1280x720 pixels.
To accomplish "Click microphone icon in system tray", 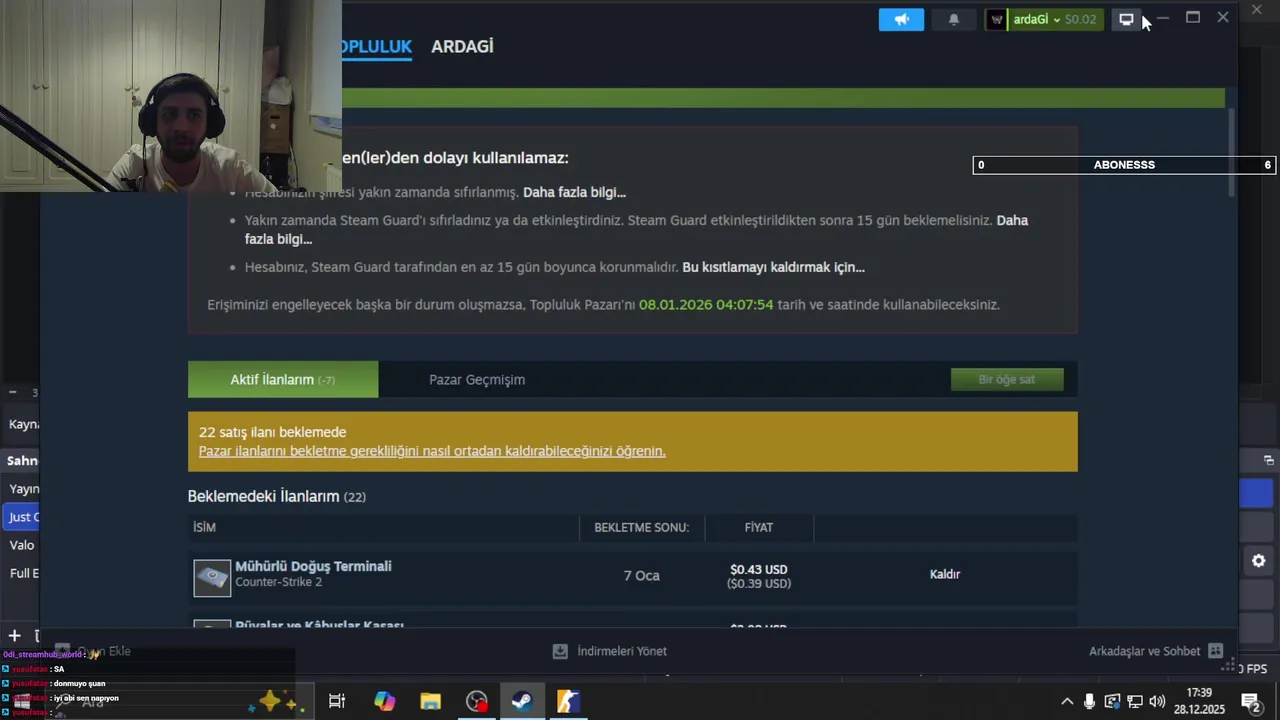I will click(x=1089, y=701).
